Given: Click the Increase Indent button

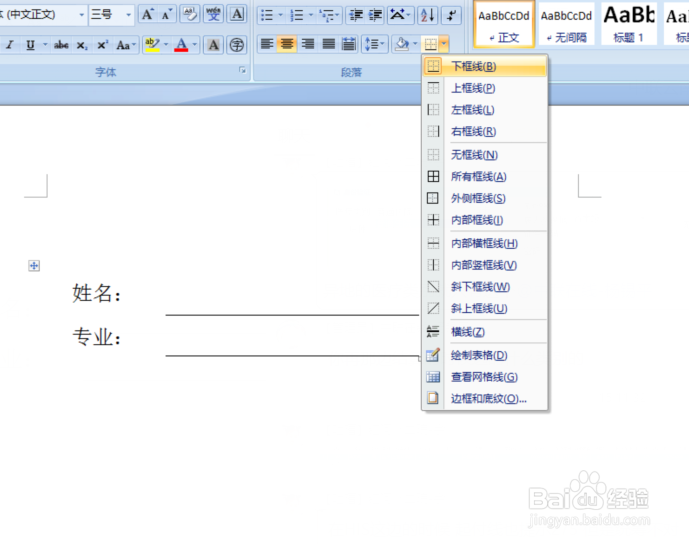Looking at the screenshot, I should coord(375,16).
